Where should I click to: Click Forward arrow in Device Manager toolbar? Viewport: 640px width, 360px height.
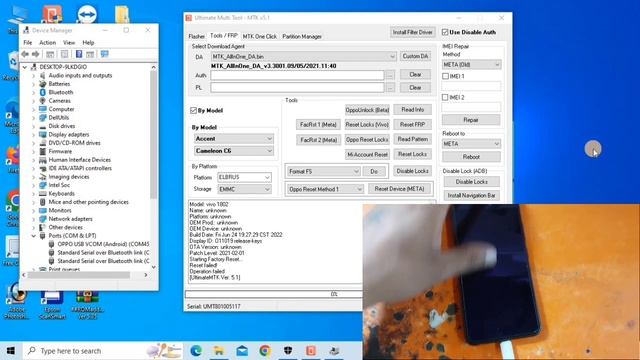point(36,54)
